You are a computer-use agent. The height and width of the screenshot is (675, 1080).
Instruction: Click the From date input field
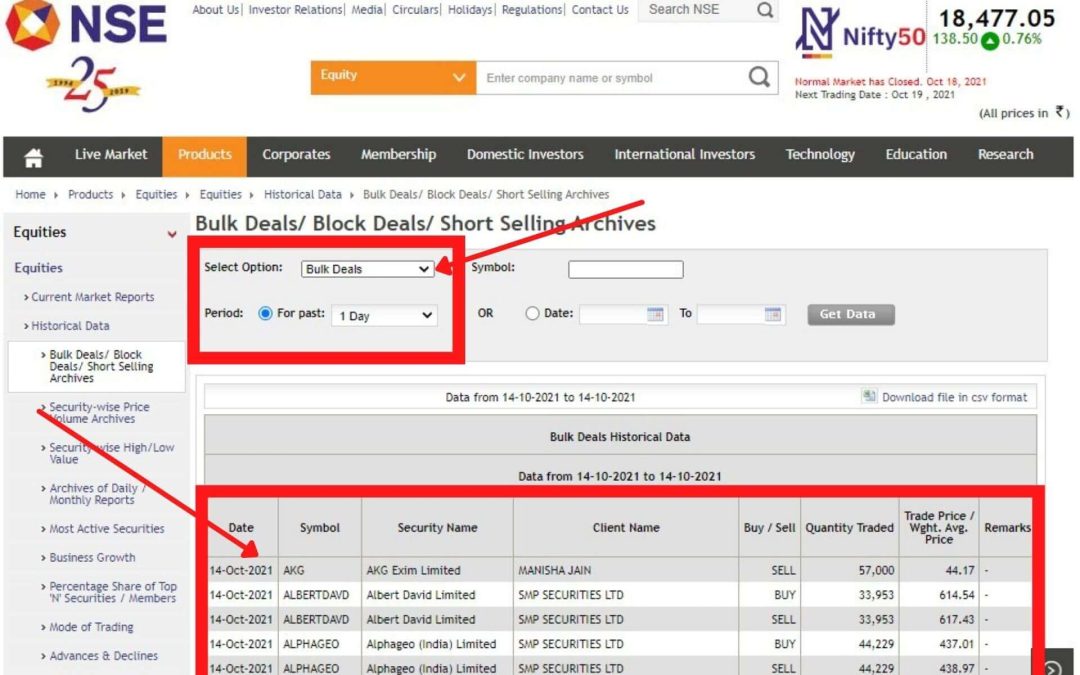coord(613,315)
